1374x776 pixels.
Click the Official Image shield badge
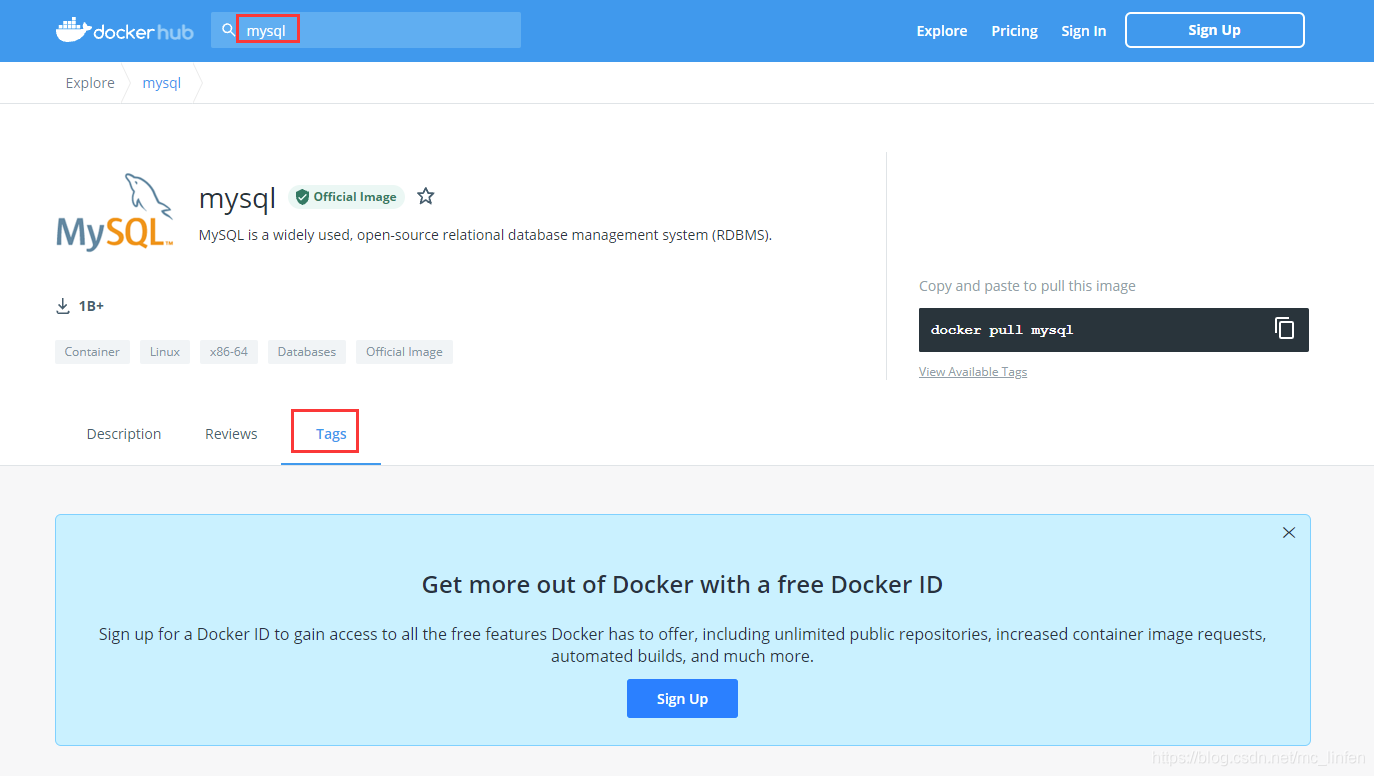(x=346, y=196)
